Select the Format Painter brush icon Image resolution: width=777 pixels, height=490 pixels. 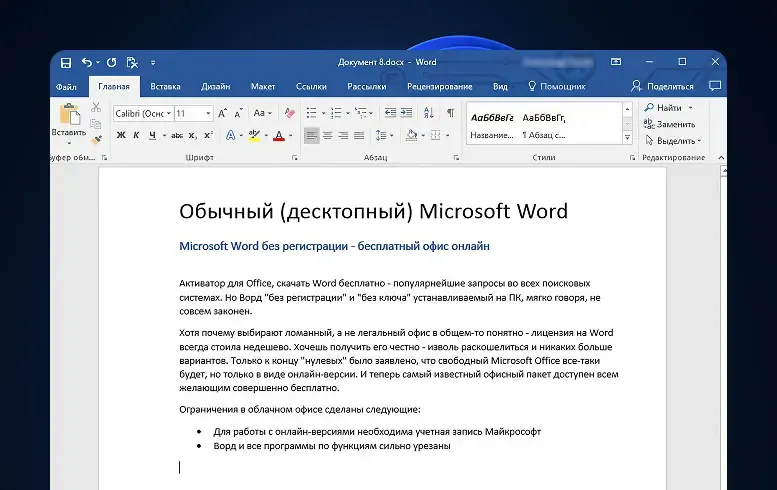[x=96, y=140]
